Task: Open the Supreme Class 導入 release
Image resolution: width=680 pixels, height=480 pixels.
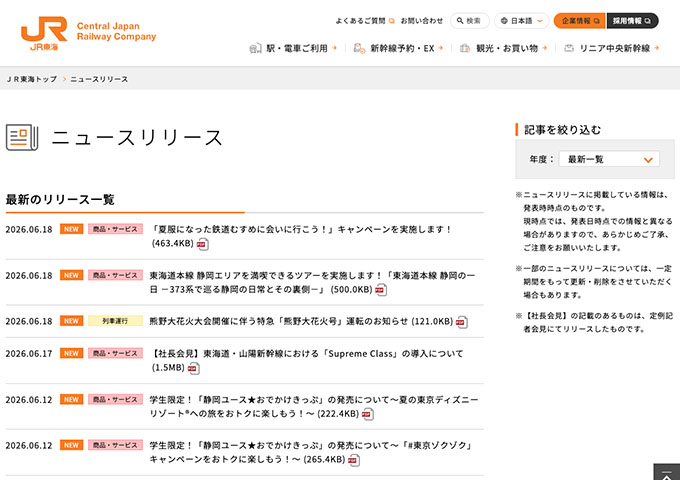Action: [306, 361]
